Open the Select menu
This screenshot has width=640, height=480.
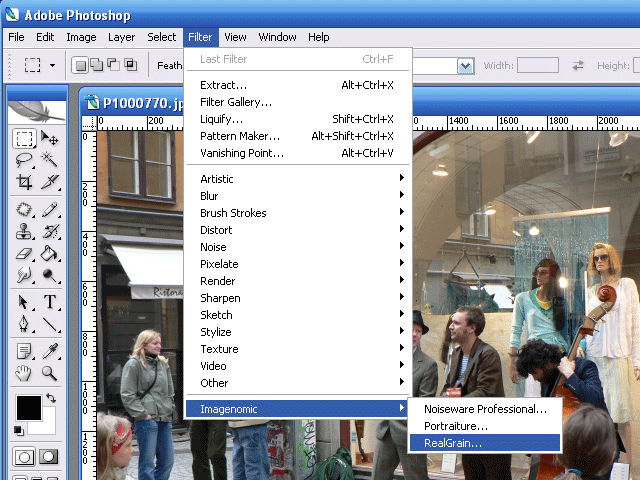(x=162, y=37)
